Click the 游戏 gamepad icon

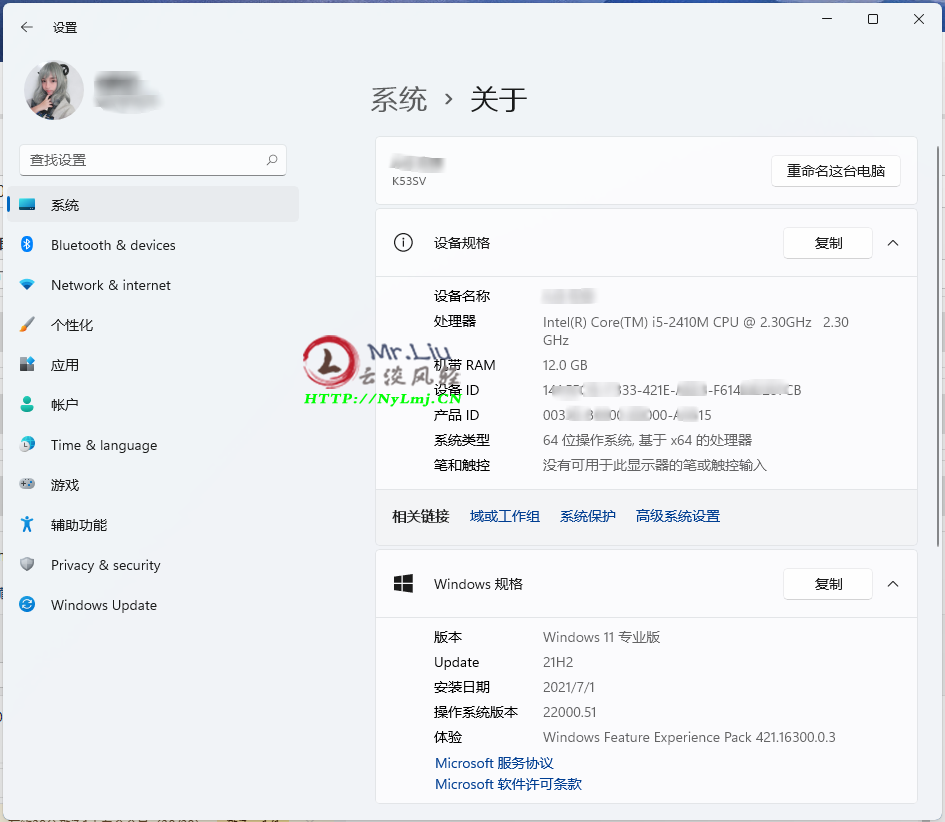[x=27, y=483]
